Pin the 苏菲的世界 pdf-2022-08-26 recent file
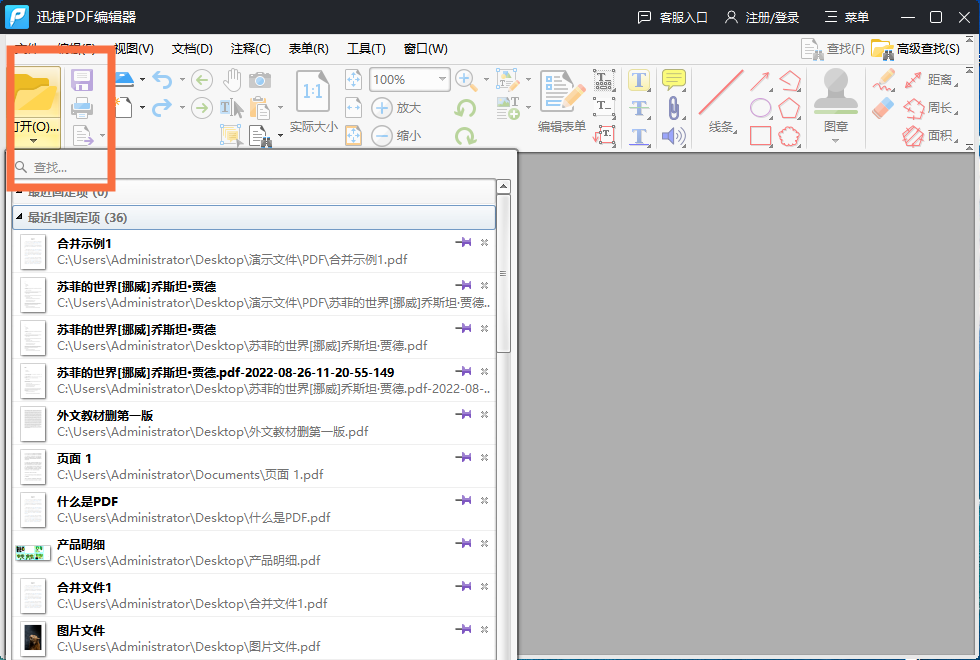This screenshot has height=660, width=980. click(x=463, y=371)
